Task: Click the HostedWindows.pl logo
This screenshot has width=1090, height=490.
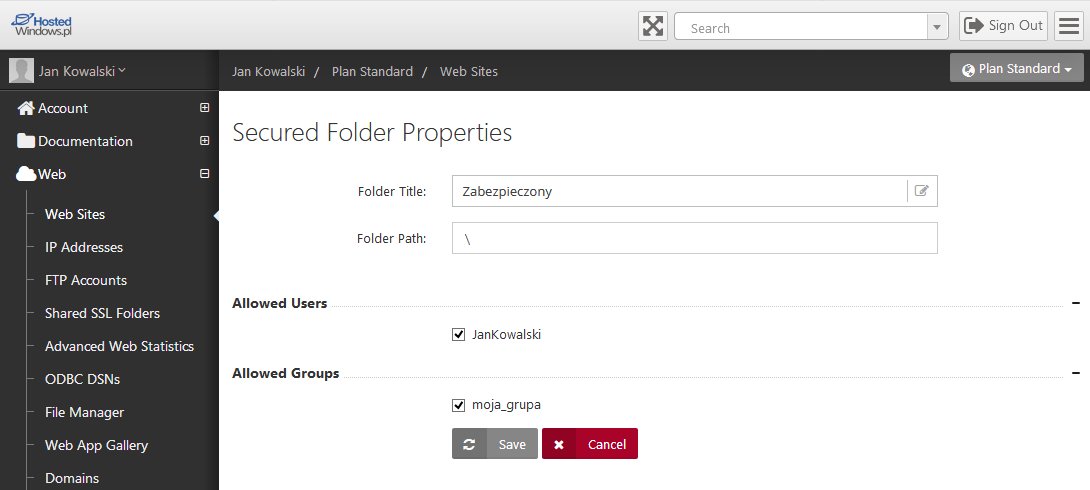Action: (41, 25)
